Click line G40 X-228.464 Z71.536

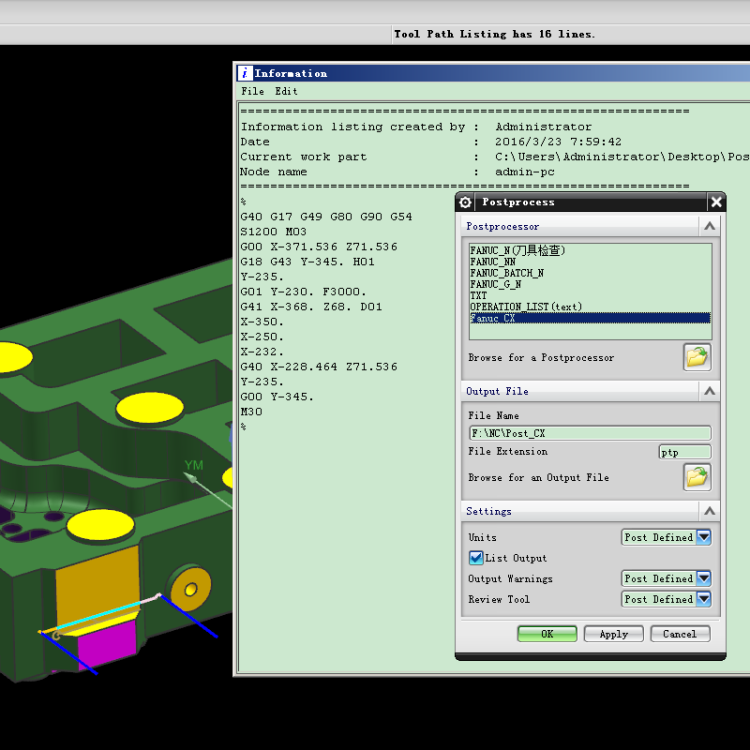coord(319,367)
